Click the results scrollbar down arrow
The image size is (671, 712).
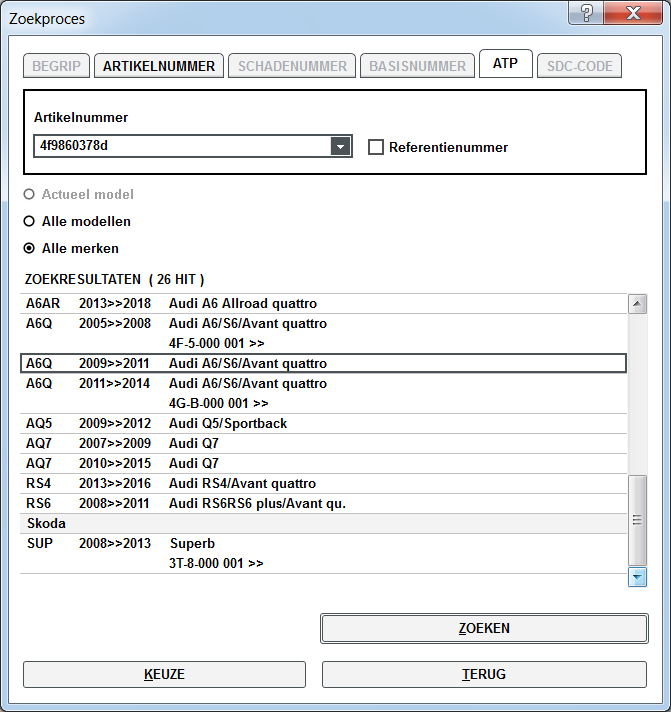pyautogui.click(x=637, y=577)
